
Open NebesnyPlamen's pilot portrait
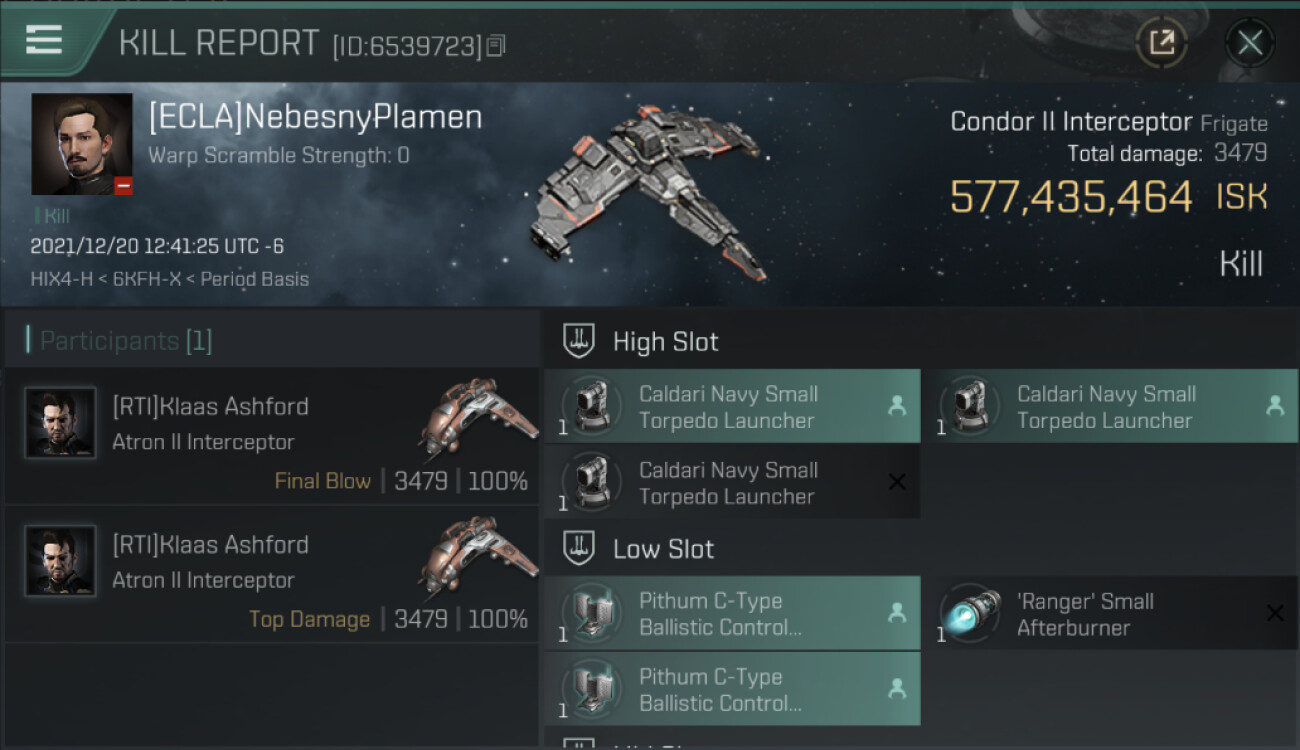(x=82, y=143)
